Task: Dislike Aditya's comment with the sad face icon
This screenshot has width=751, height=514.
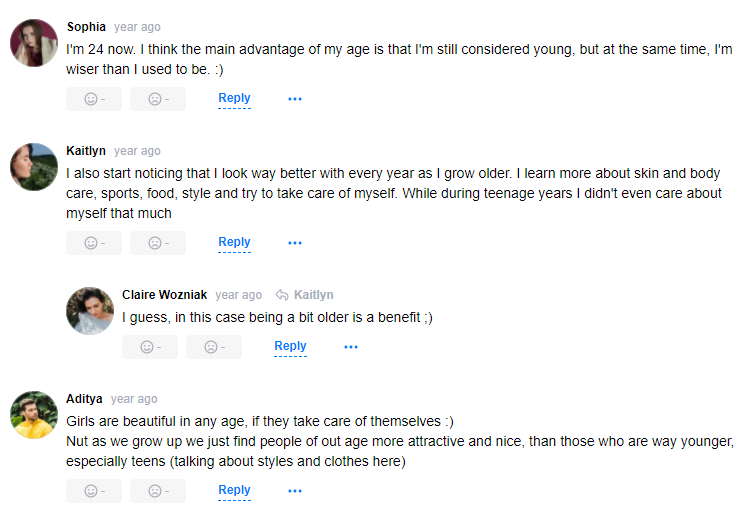Action: click(158, 491)
